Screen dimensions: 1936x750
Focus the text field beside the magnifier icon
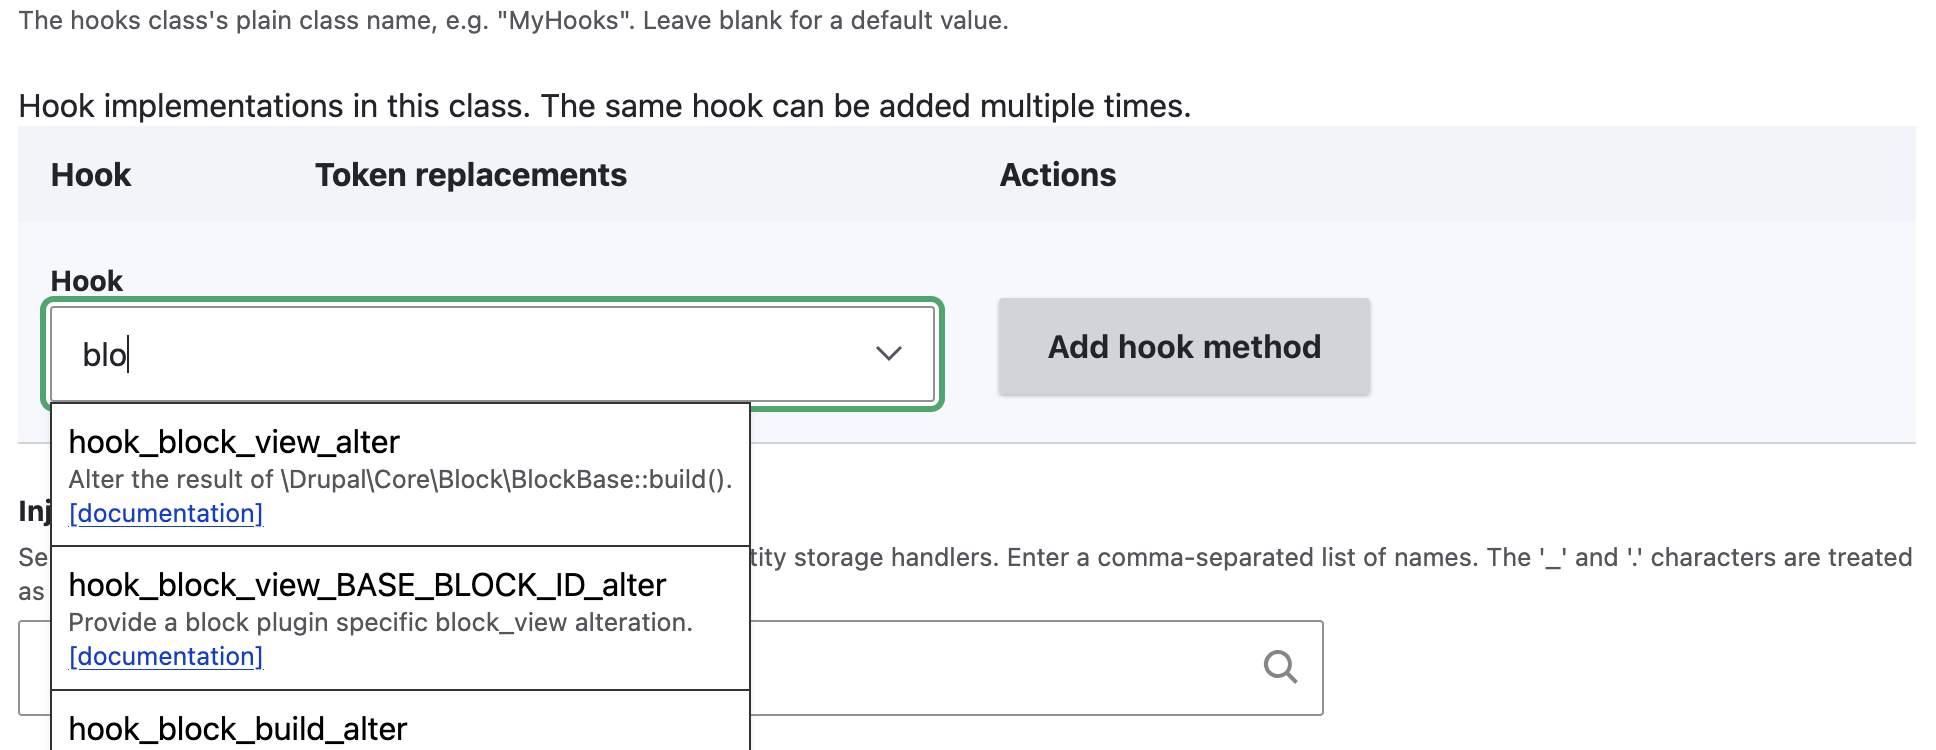click(1000, 667)
